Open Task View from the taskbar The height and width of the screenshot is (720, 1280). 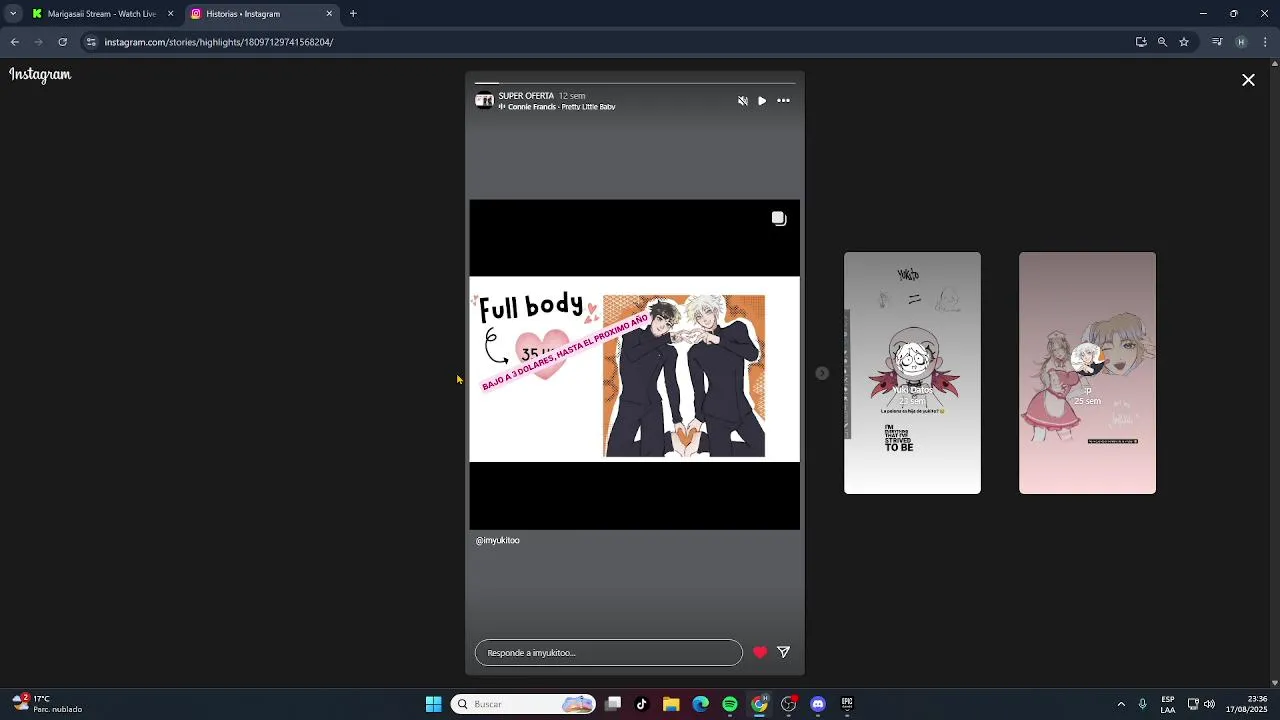(x=613, y=704)
